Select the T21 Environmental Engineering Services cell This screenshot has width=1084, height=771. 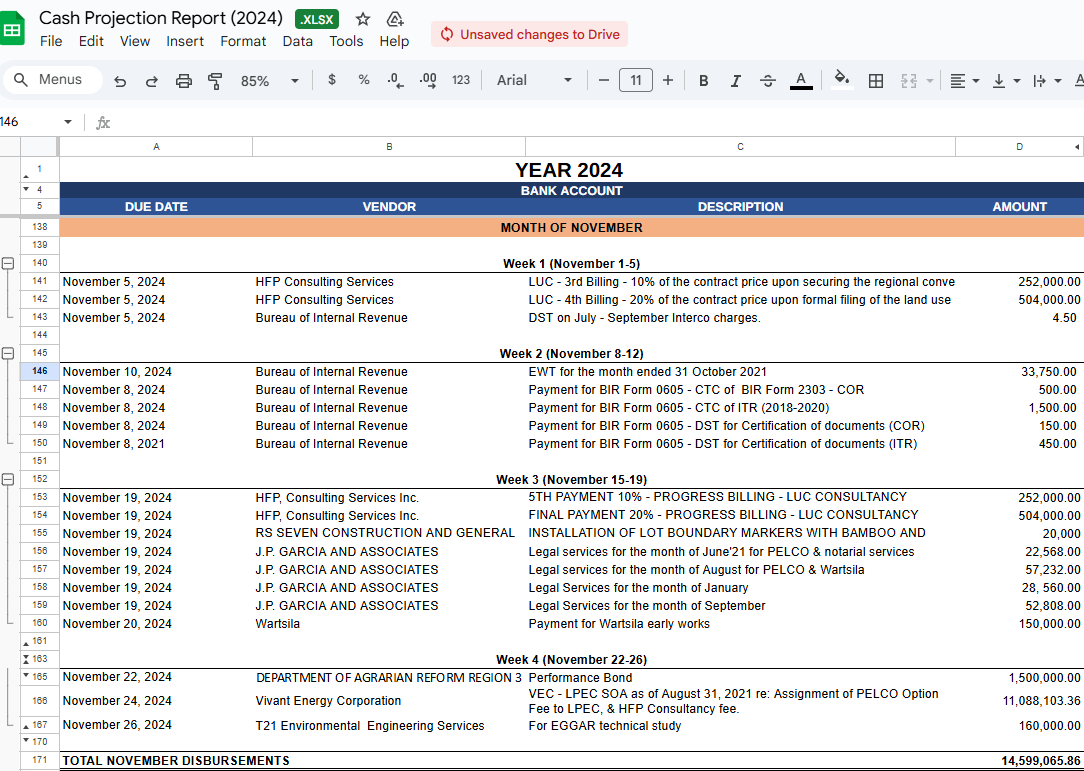pos(389,726)
